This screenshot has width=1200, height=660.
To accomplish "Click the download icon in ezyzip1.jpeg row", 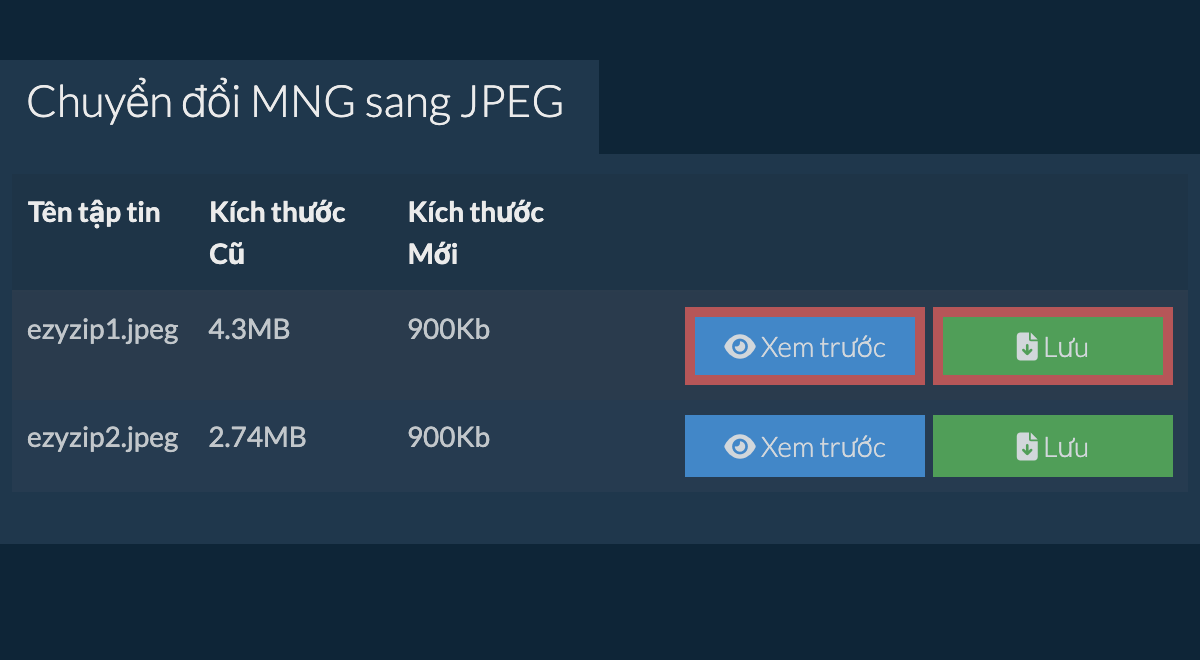I will pyautogui.click(x=1027, y=348).
